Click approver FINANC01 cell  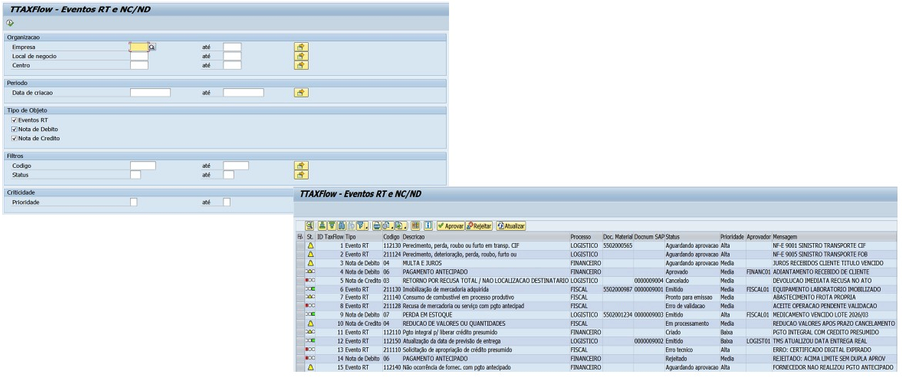pos(758,271)
